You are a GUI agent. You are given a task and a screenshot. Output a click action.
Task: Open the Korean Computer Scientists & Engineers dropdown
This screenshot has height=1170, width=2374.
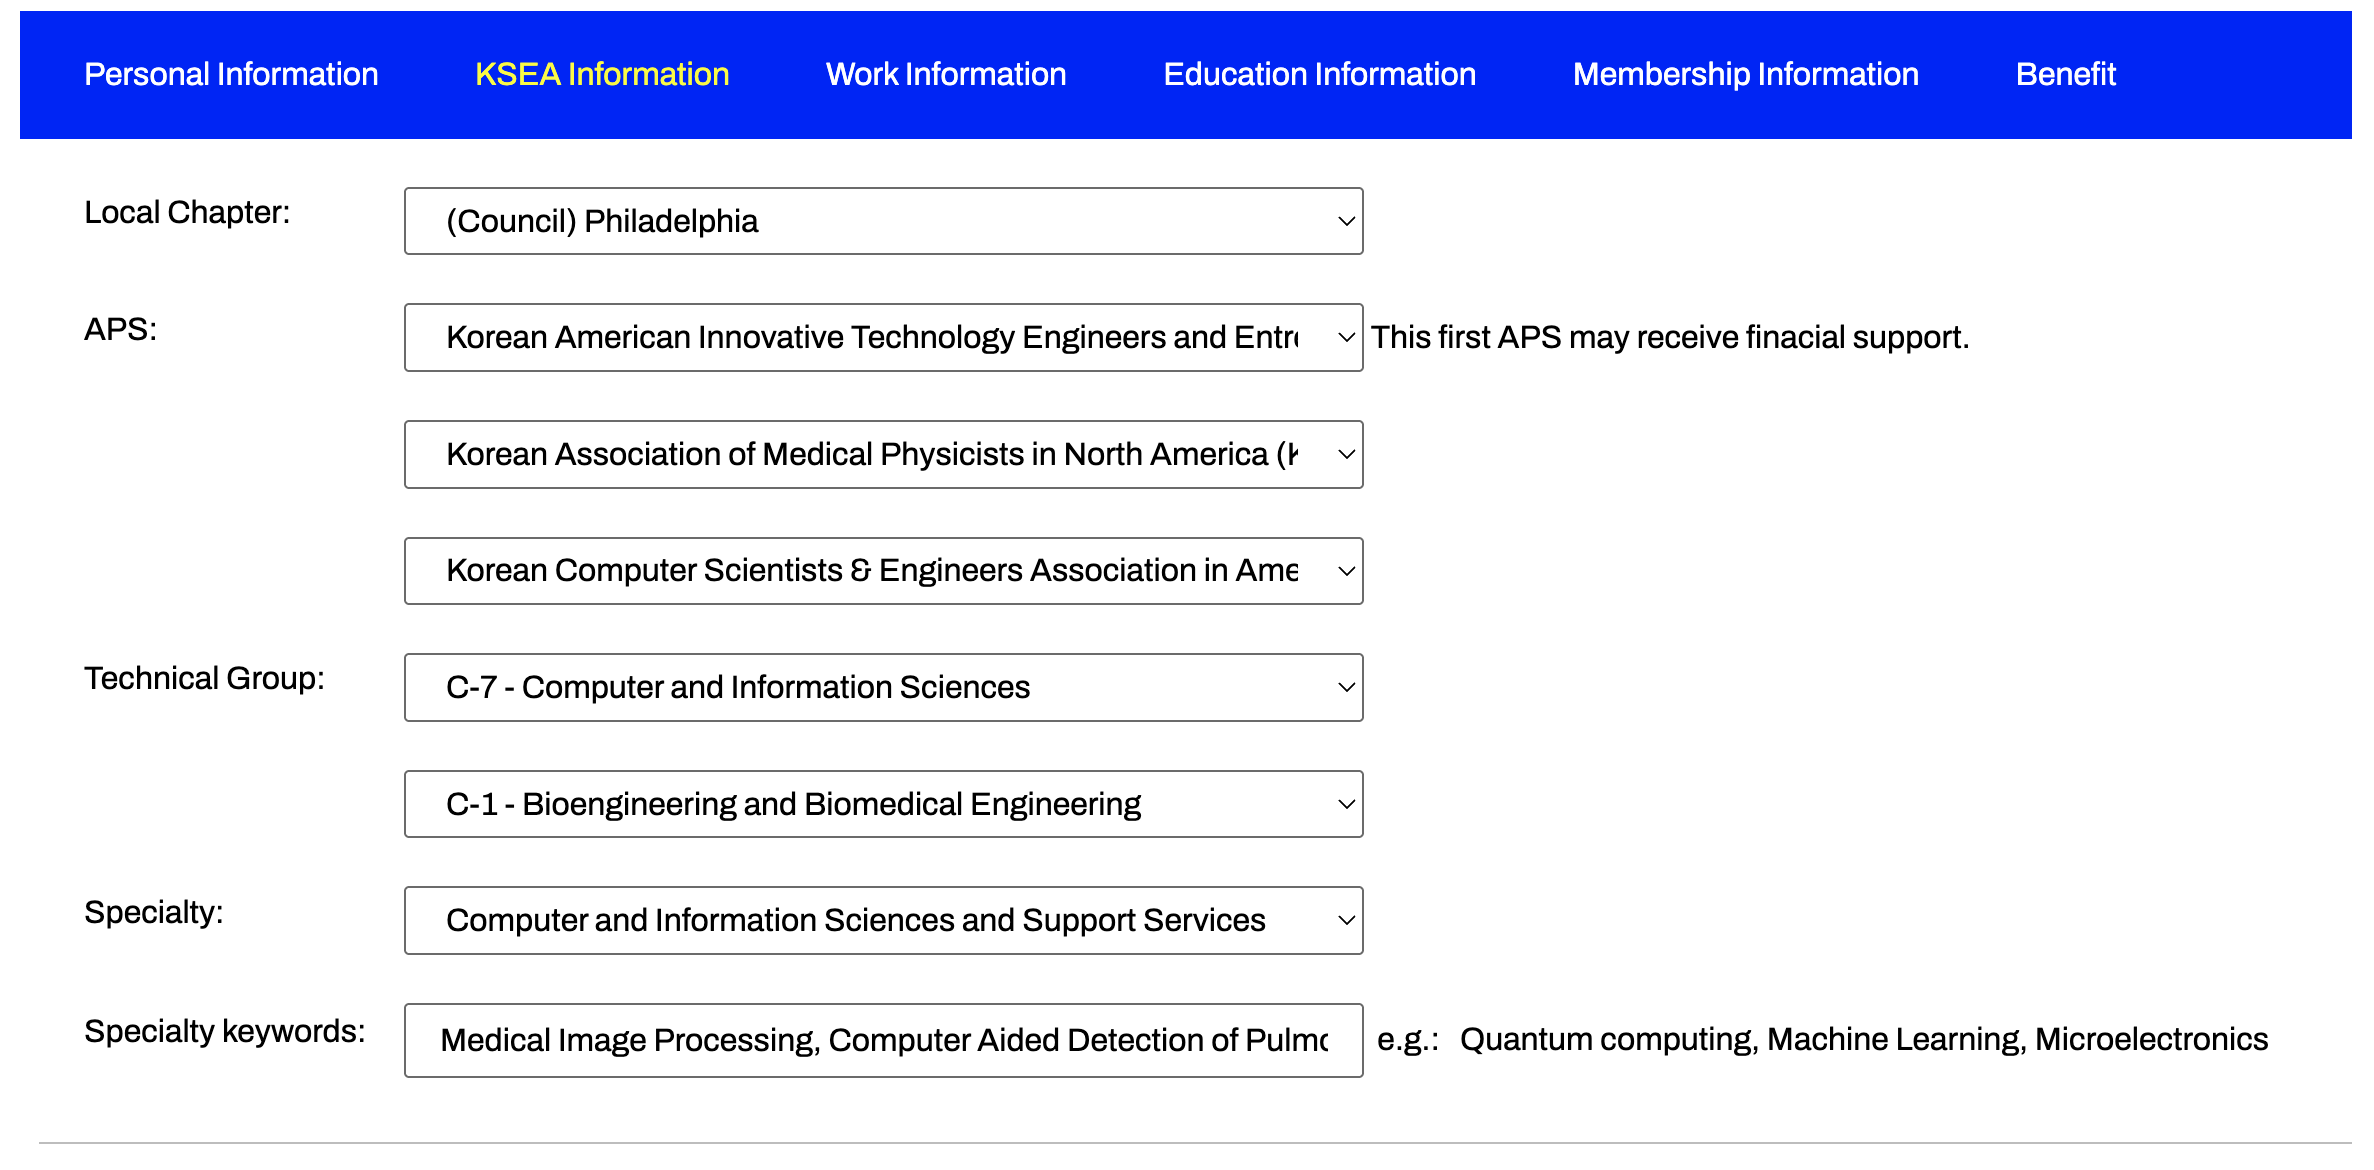pos(883,570)
